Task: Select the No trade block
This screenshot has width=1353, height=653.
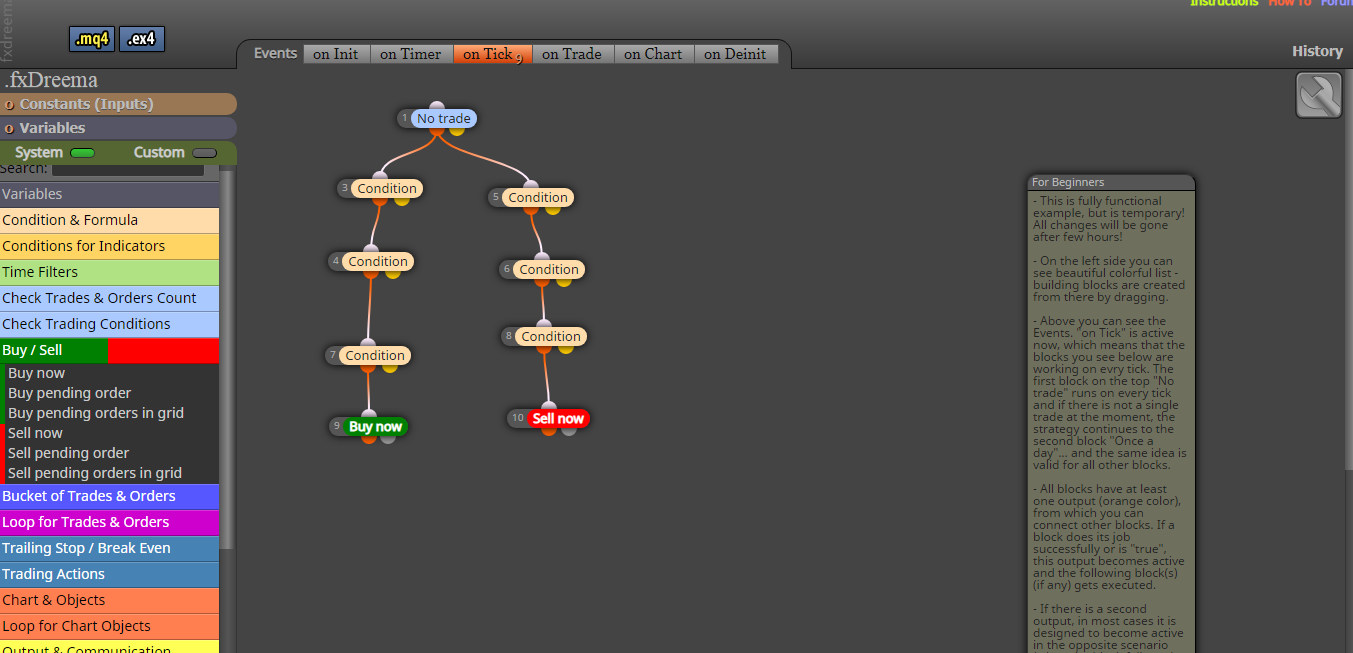Action: [443, 118]
